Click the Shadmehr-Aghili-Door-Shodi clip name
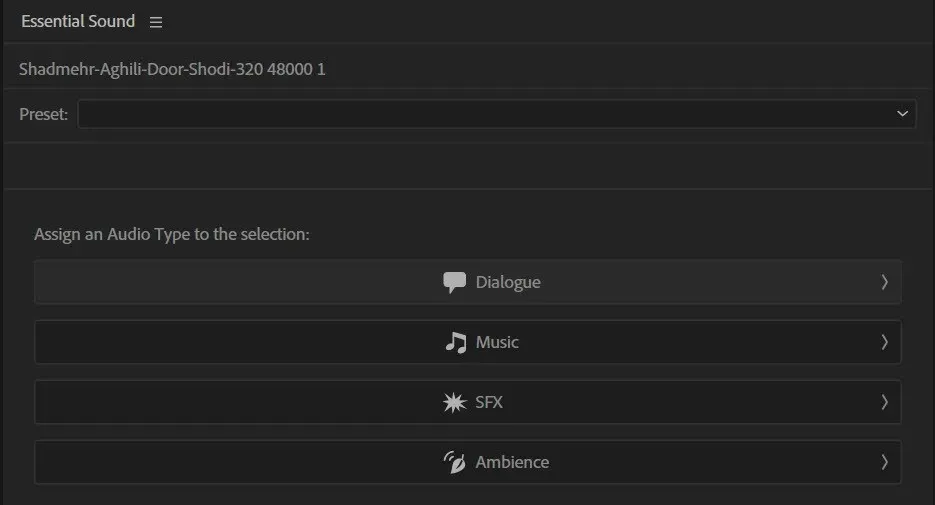 (x=172, y=69)
